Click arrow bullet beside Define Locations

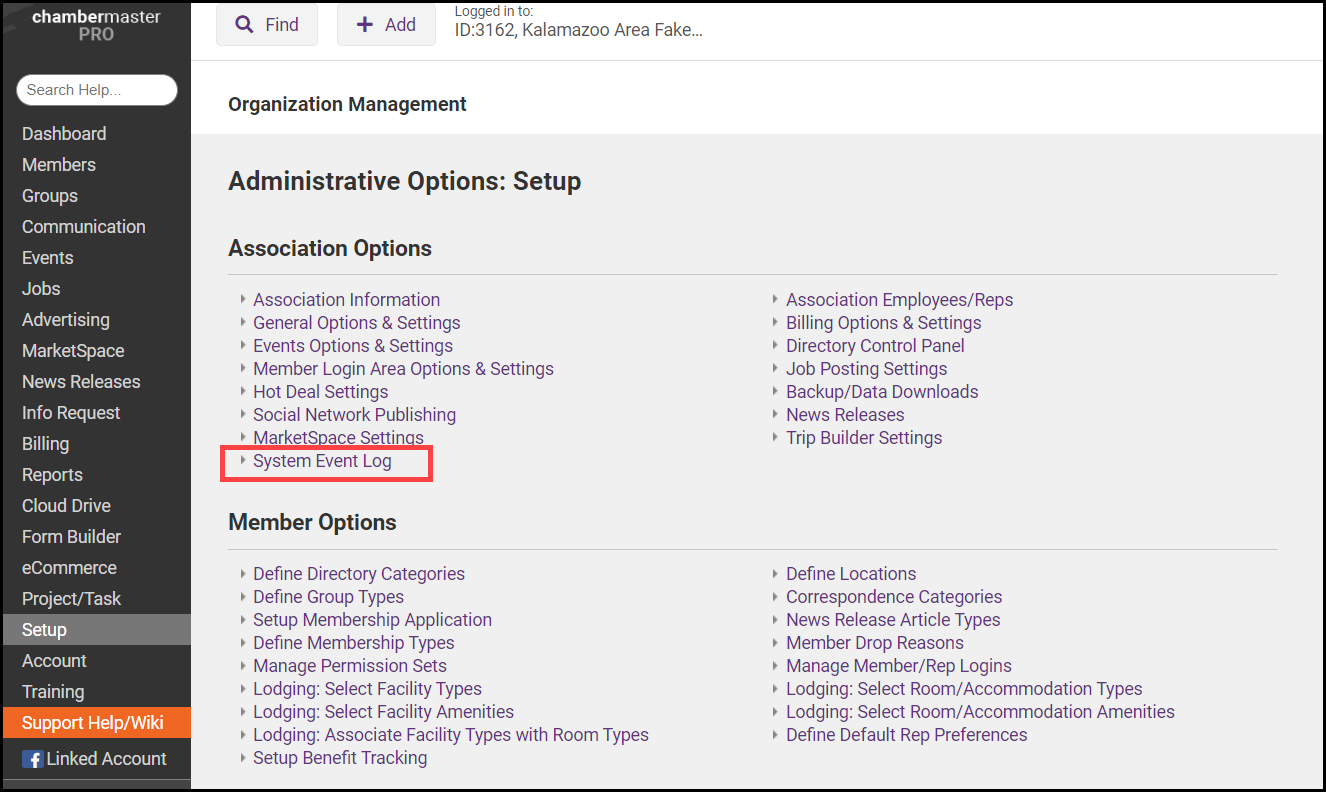pos(776,574)
